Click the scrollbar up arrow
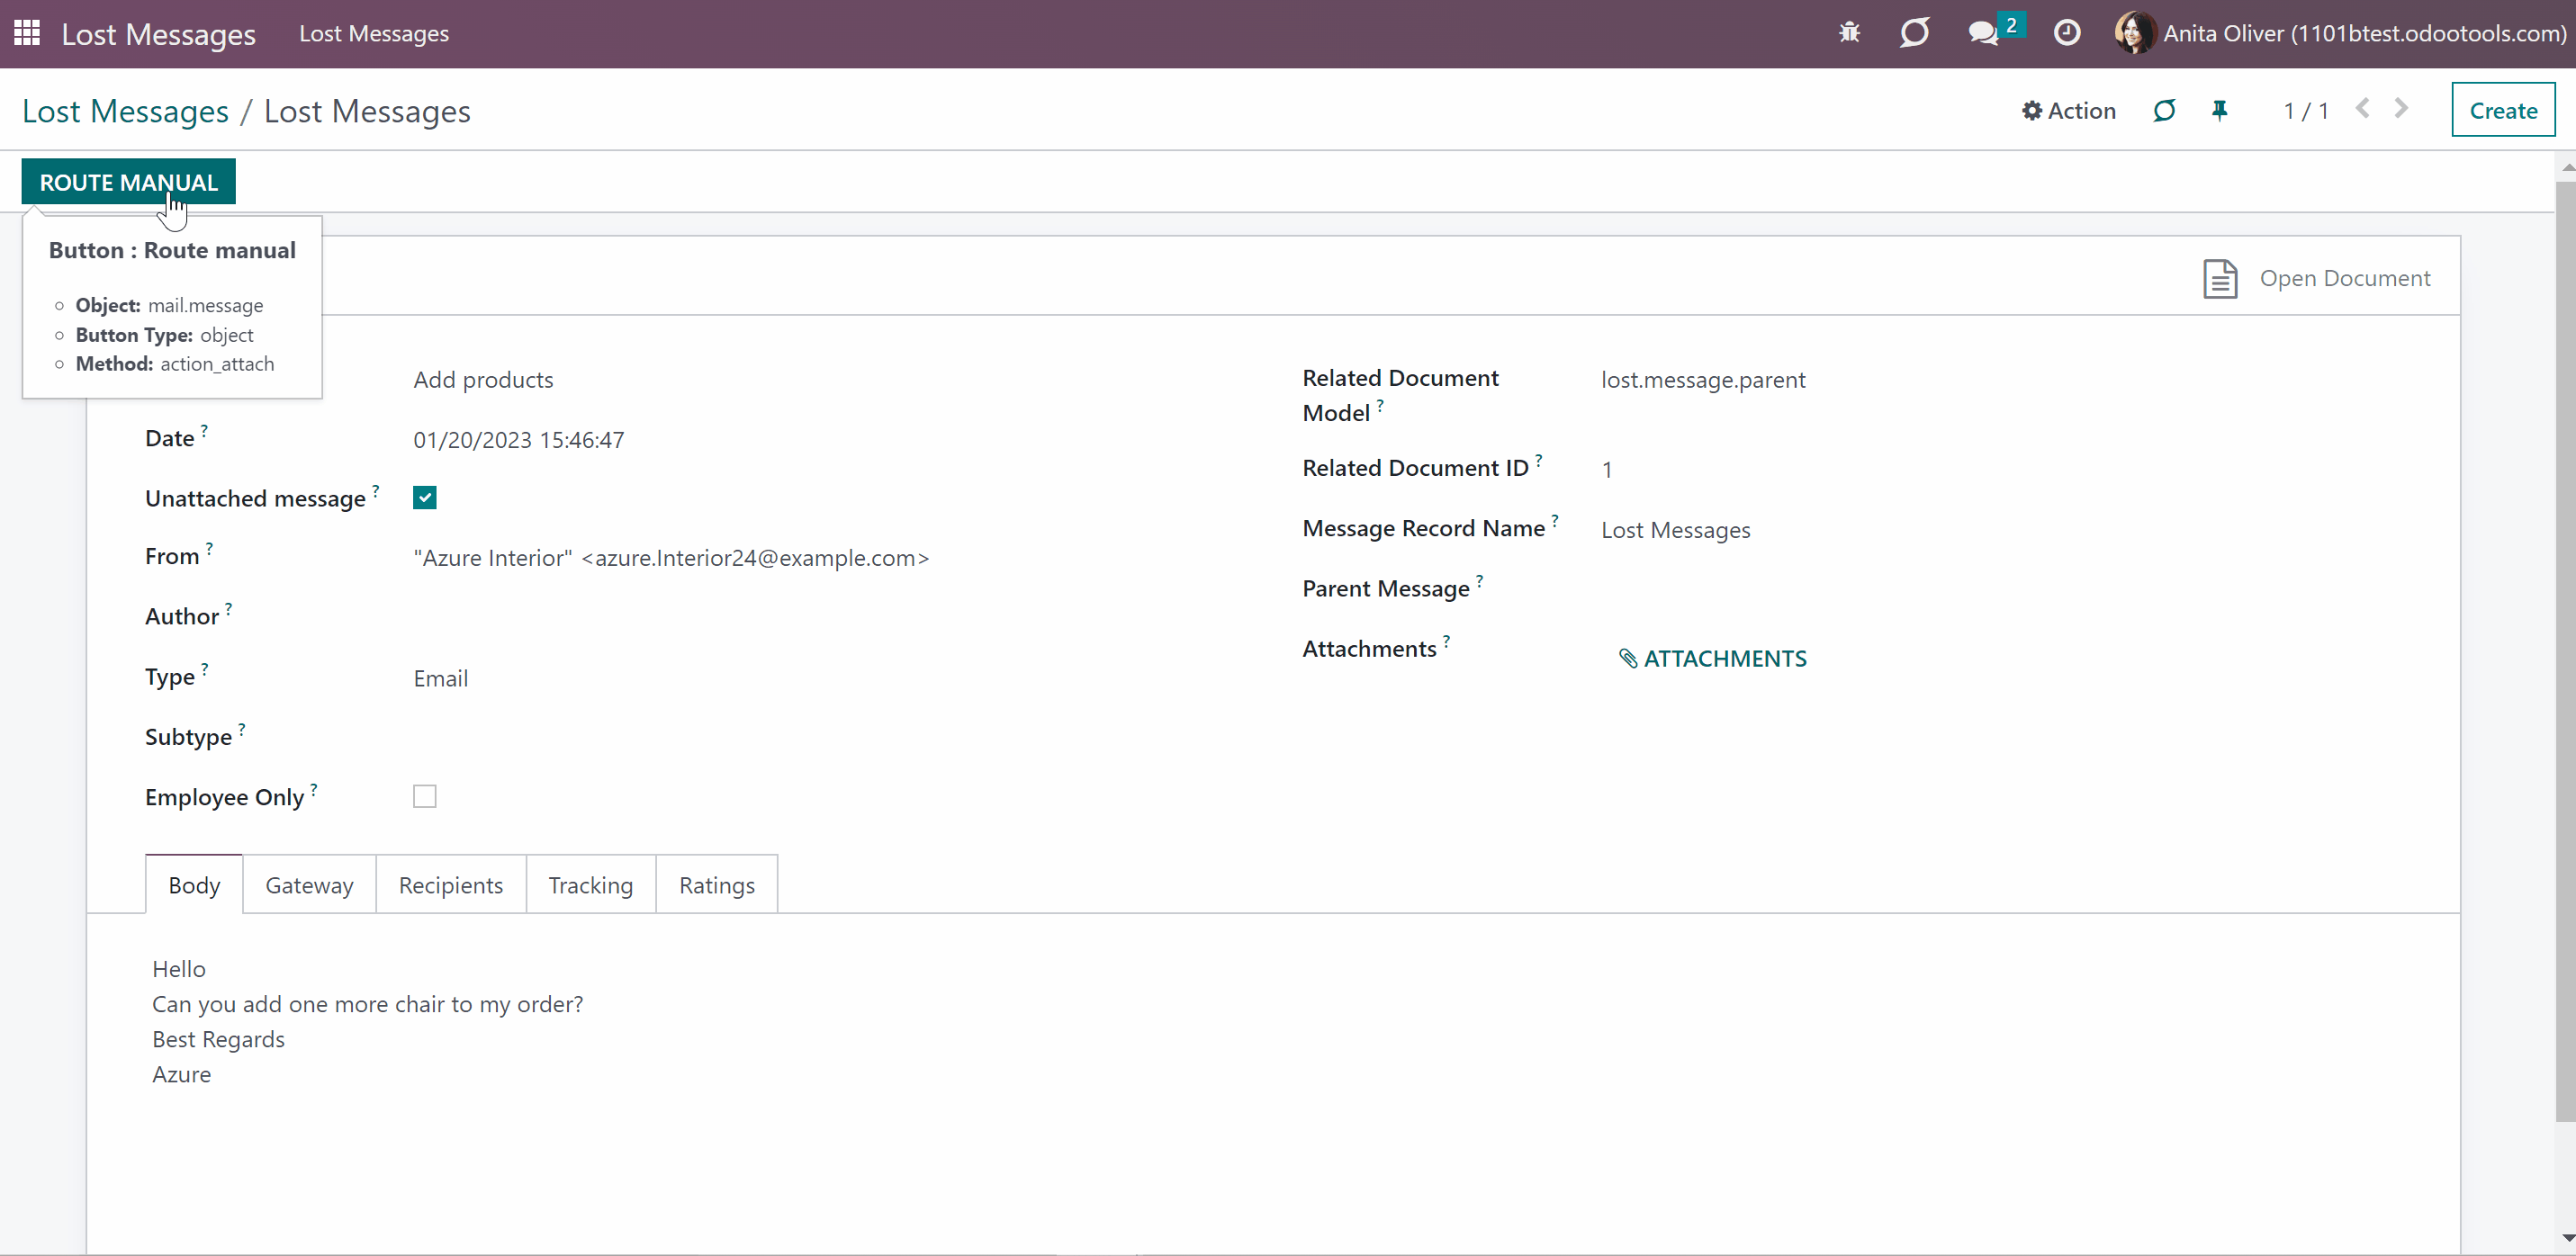2576x1256 pixels. tap(2566, 166)
